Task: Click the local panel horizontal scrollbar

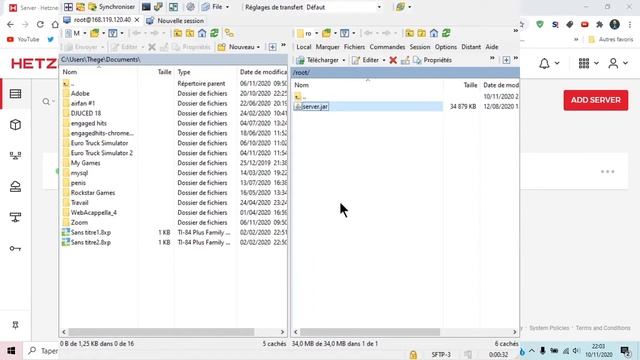Action: point(161,332)
